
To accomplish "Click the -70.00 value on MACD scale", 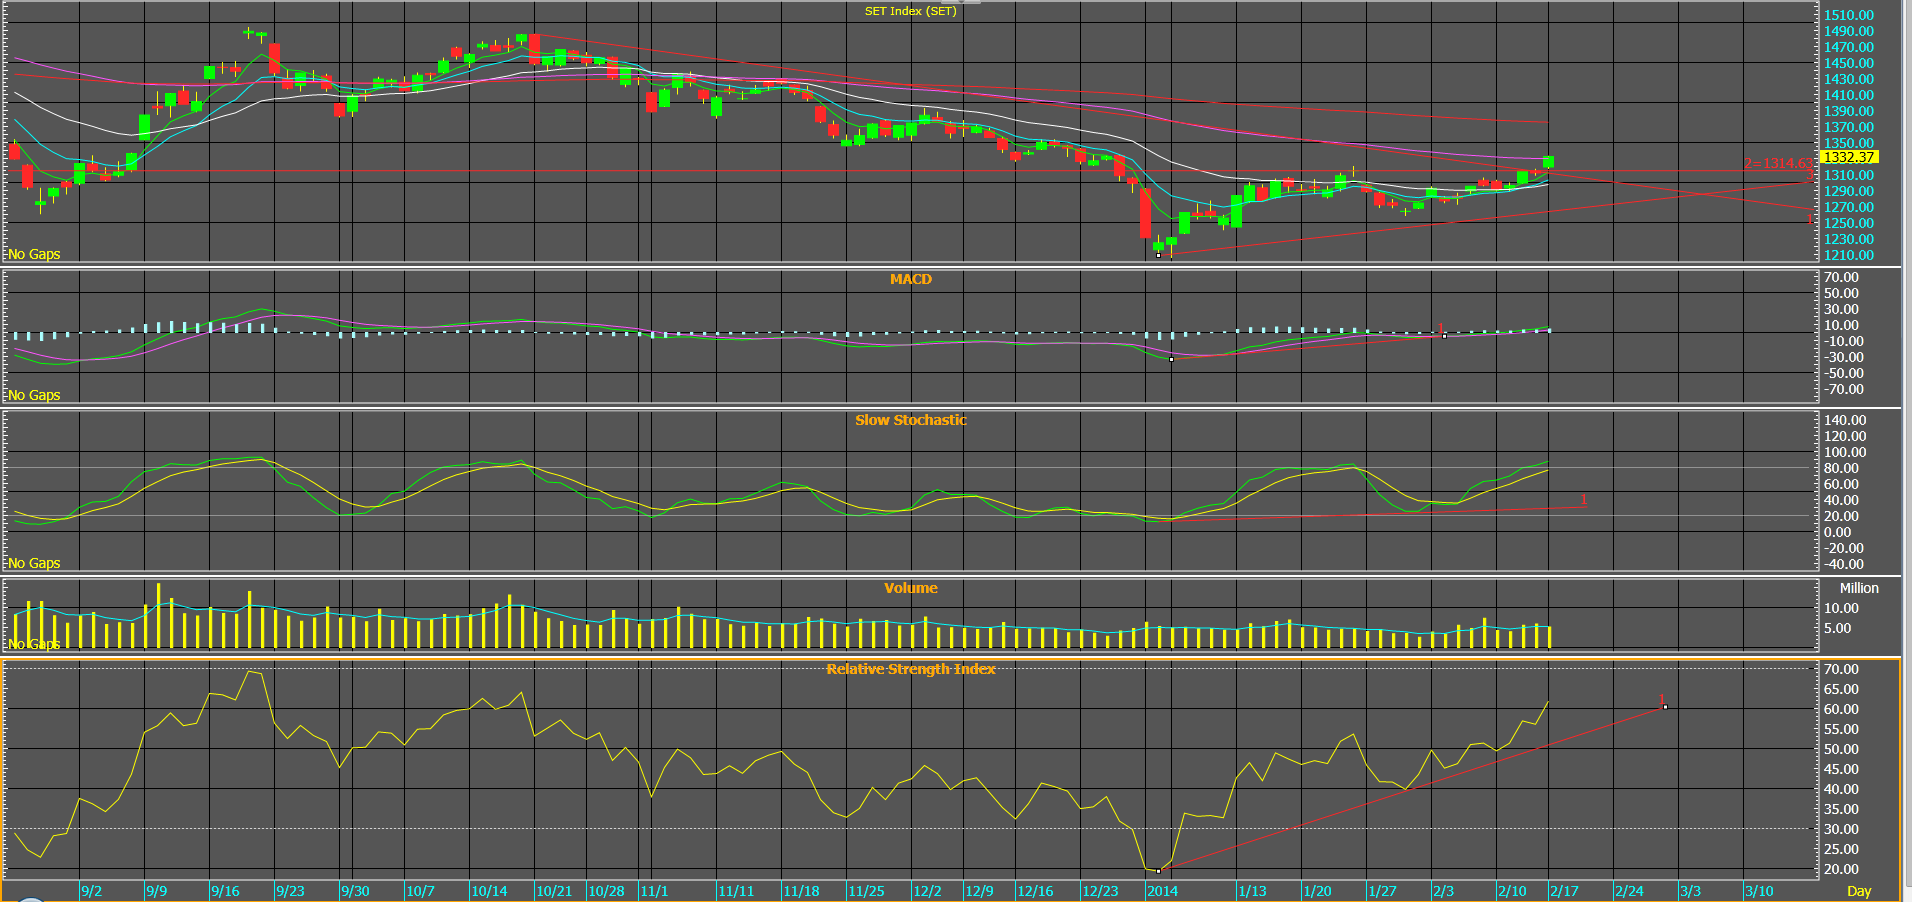I will (1843, 389).
